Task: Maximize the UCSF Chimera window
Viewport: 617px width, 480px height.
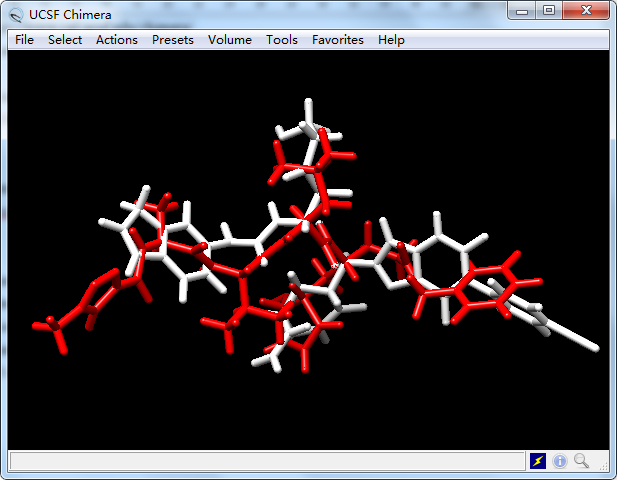Action: coord(548,11)
